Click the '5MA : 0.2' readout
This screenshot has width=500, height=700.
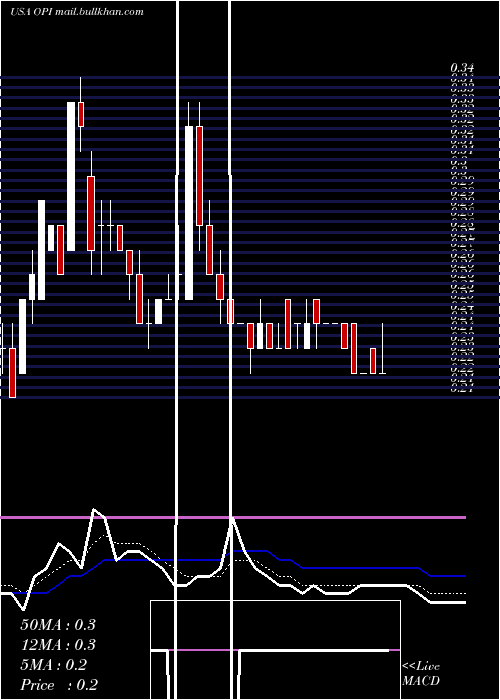pos(54,665)
